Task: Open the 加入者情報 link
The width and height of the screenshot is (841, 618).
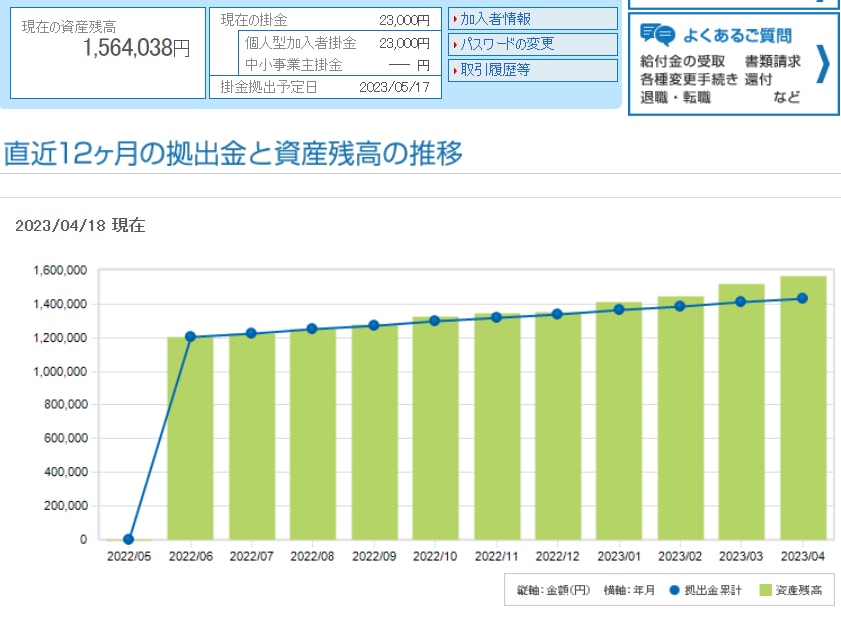Action: point(533,19)
